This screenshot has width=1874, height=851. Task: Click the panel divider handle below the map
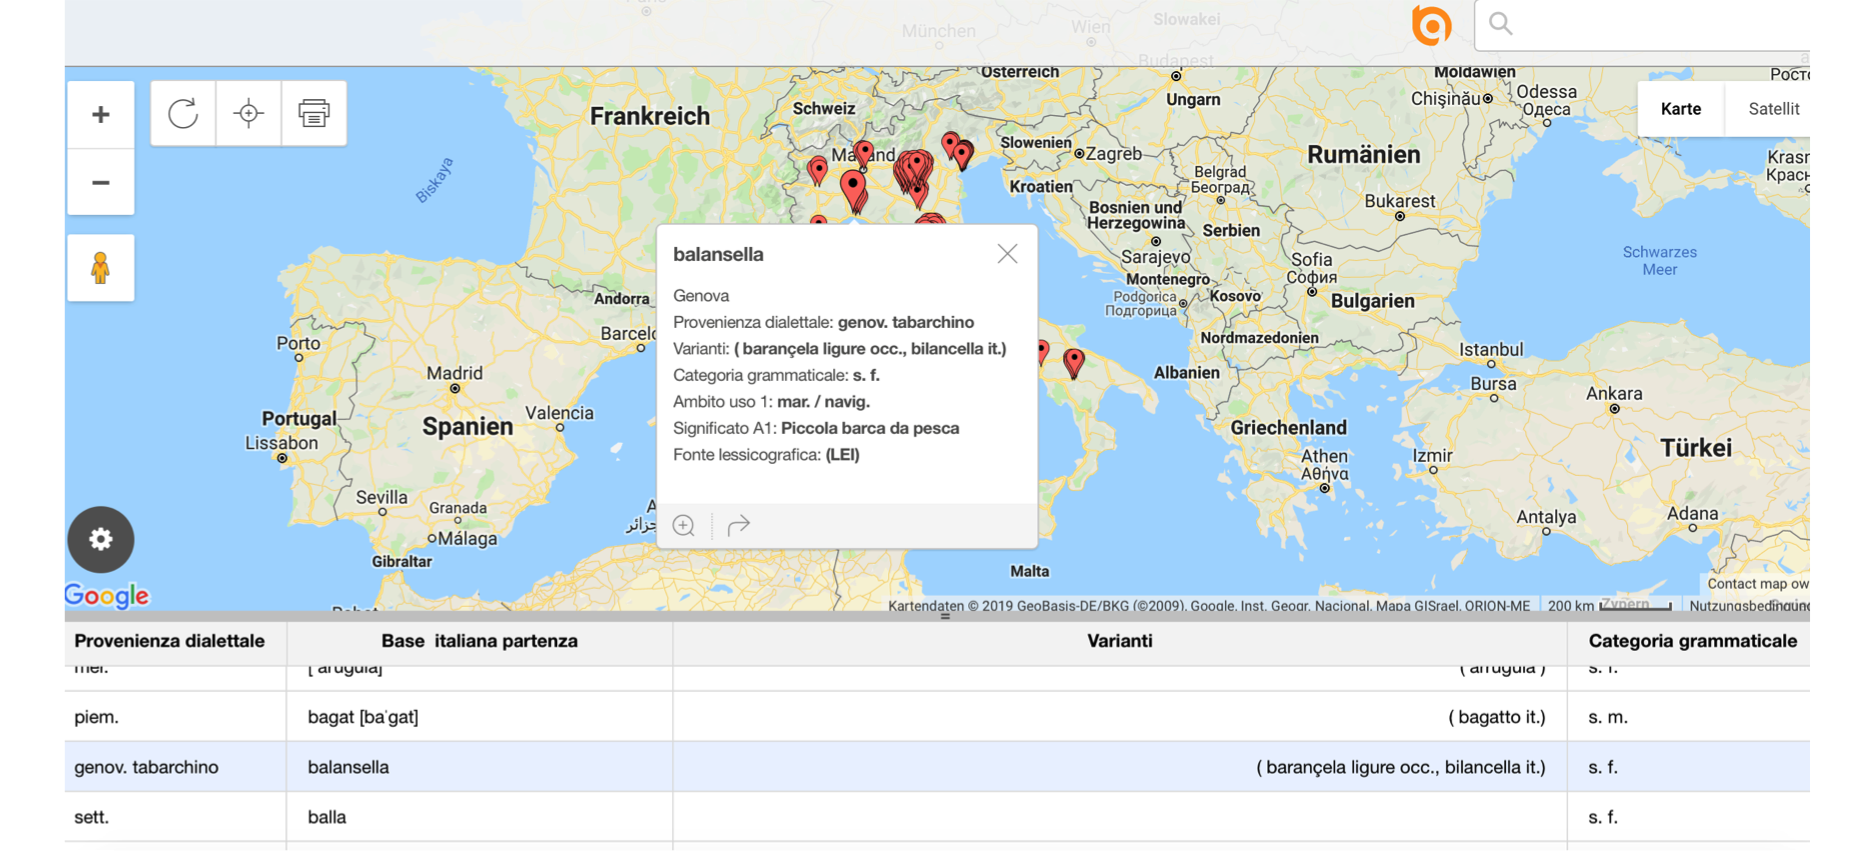tap(945, 616)
